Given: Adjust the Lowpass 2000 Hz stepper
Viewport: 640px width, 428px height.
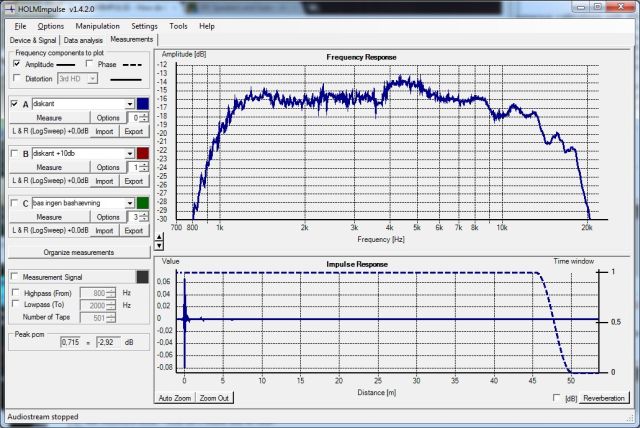Looking at the screenshot, I should pyautogui.click(x=111, y=306).
